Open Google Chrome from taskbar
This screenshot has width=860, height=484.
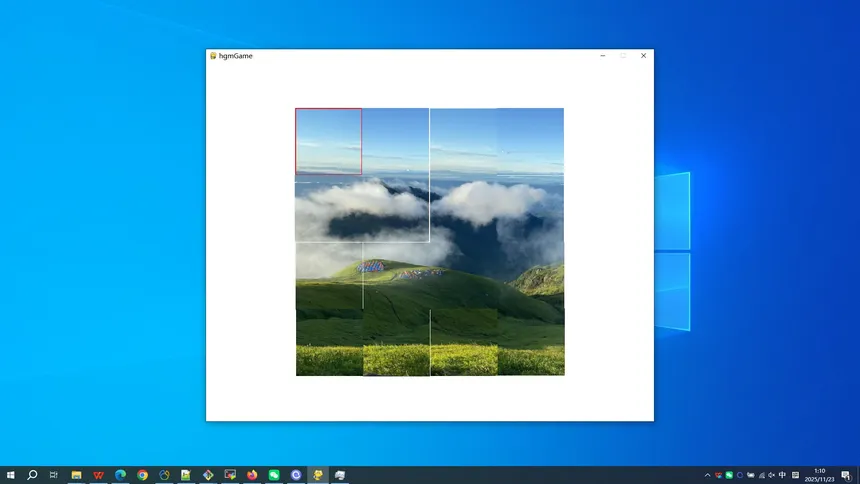click(x=142, y=475)
